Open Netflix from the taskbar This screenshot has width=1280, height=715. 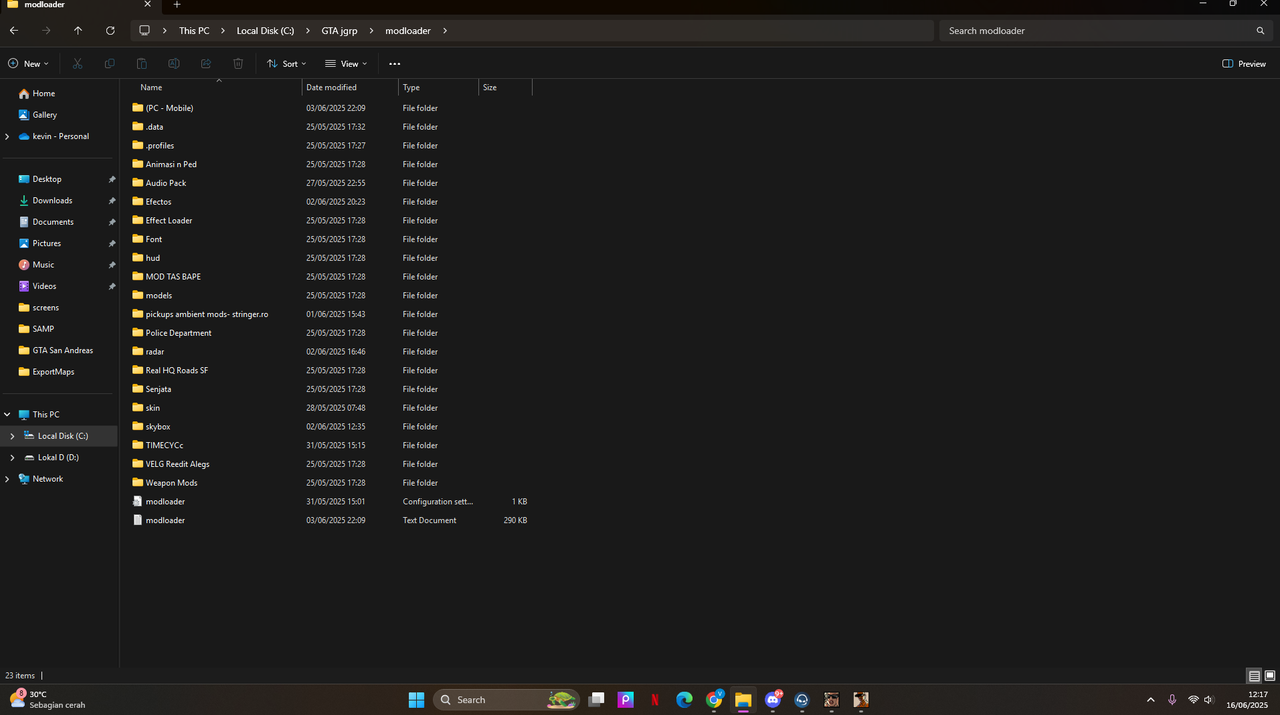pos(655,700)
